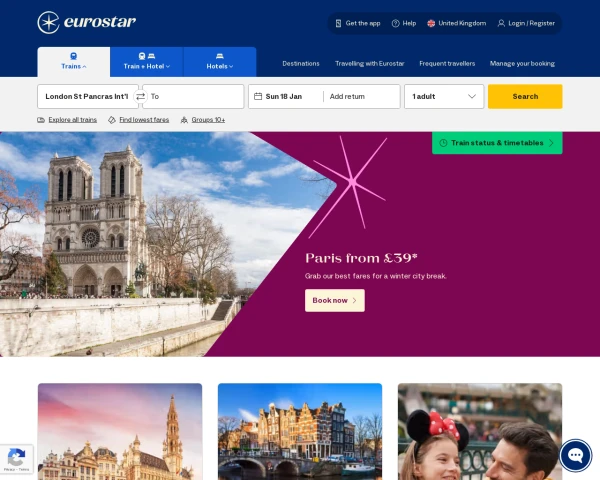
Task: Click the train icon on Trains tab
Action: [x=73, y=56]
